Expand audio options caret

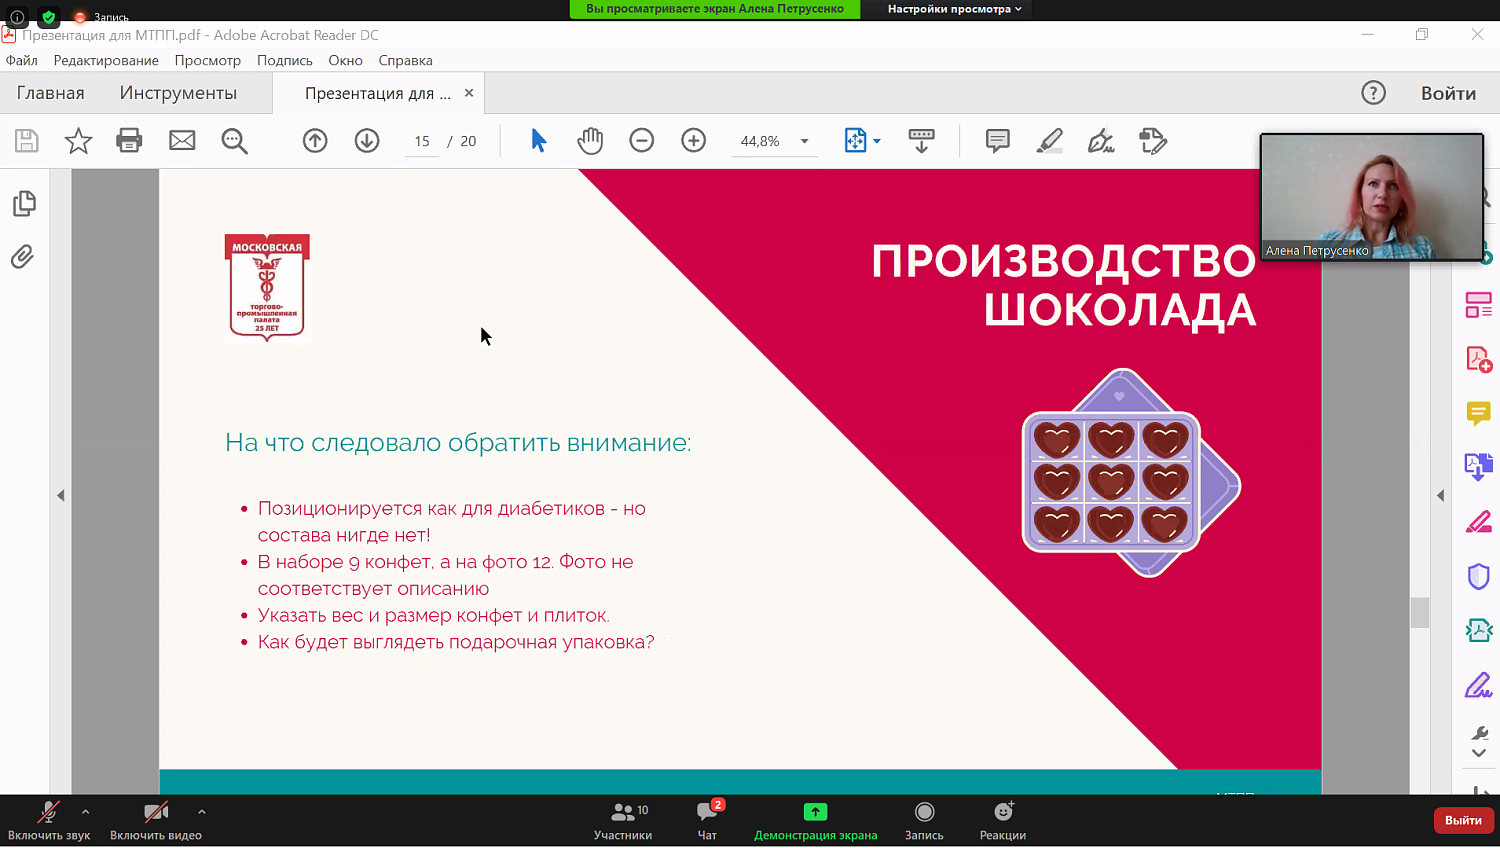click(85, 812)
